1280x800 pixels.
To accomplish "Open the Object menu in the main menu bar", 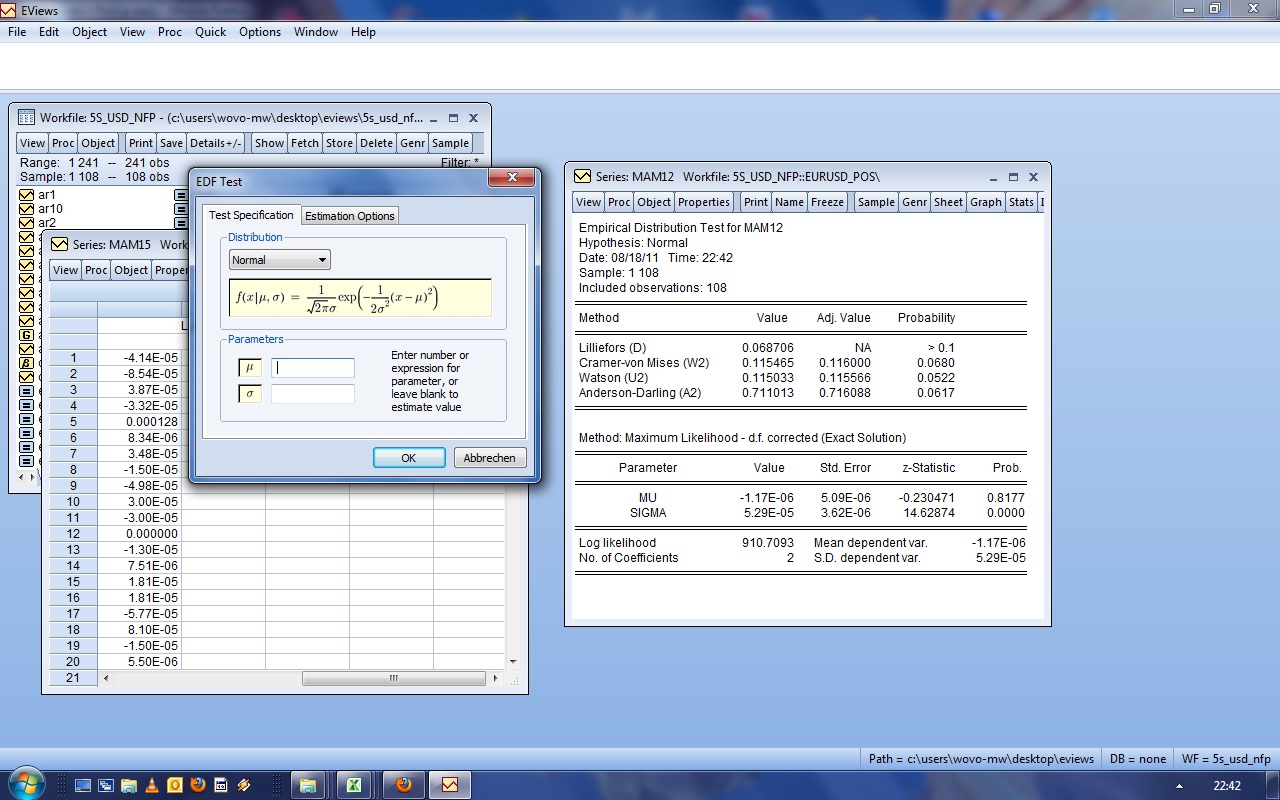I will click(89, 32).
